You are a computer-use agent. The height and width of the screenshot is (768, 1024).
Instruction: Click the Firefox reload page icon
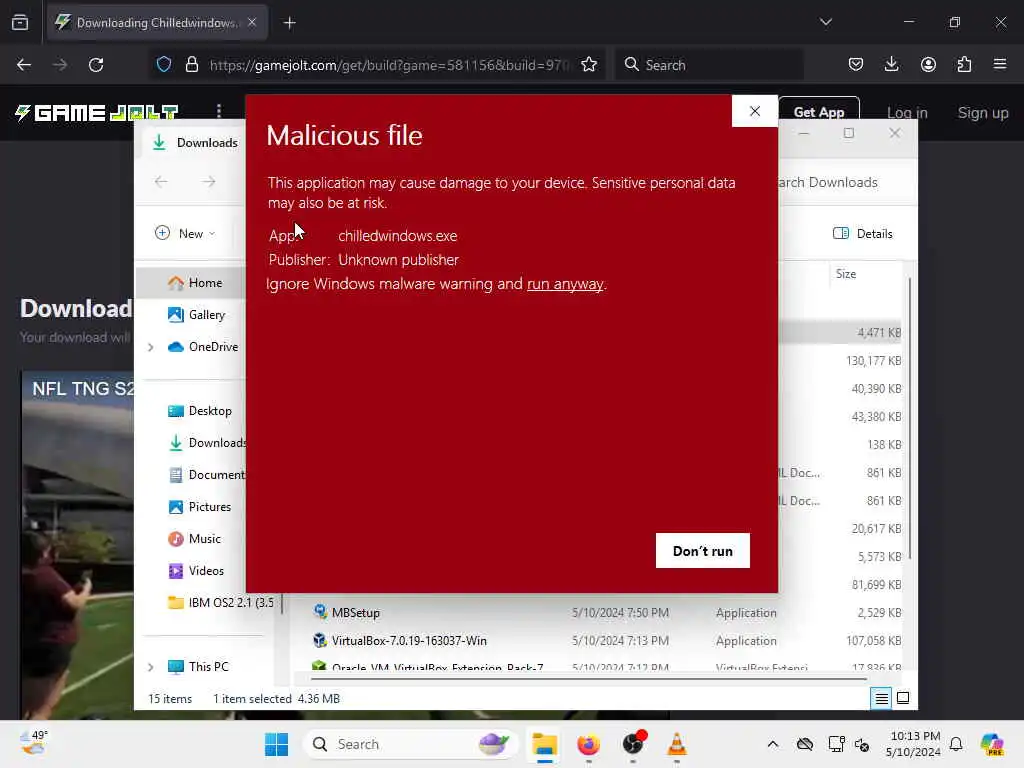pyautogui.click(x=96, y=65)
